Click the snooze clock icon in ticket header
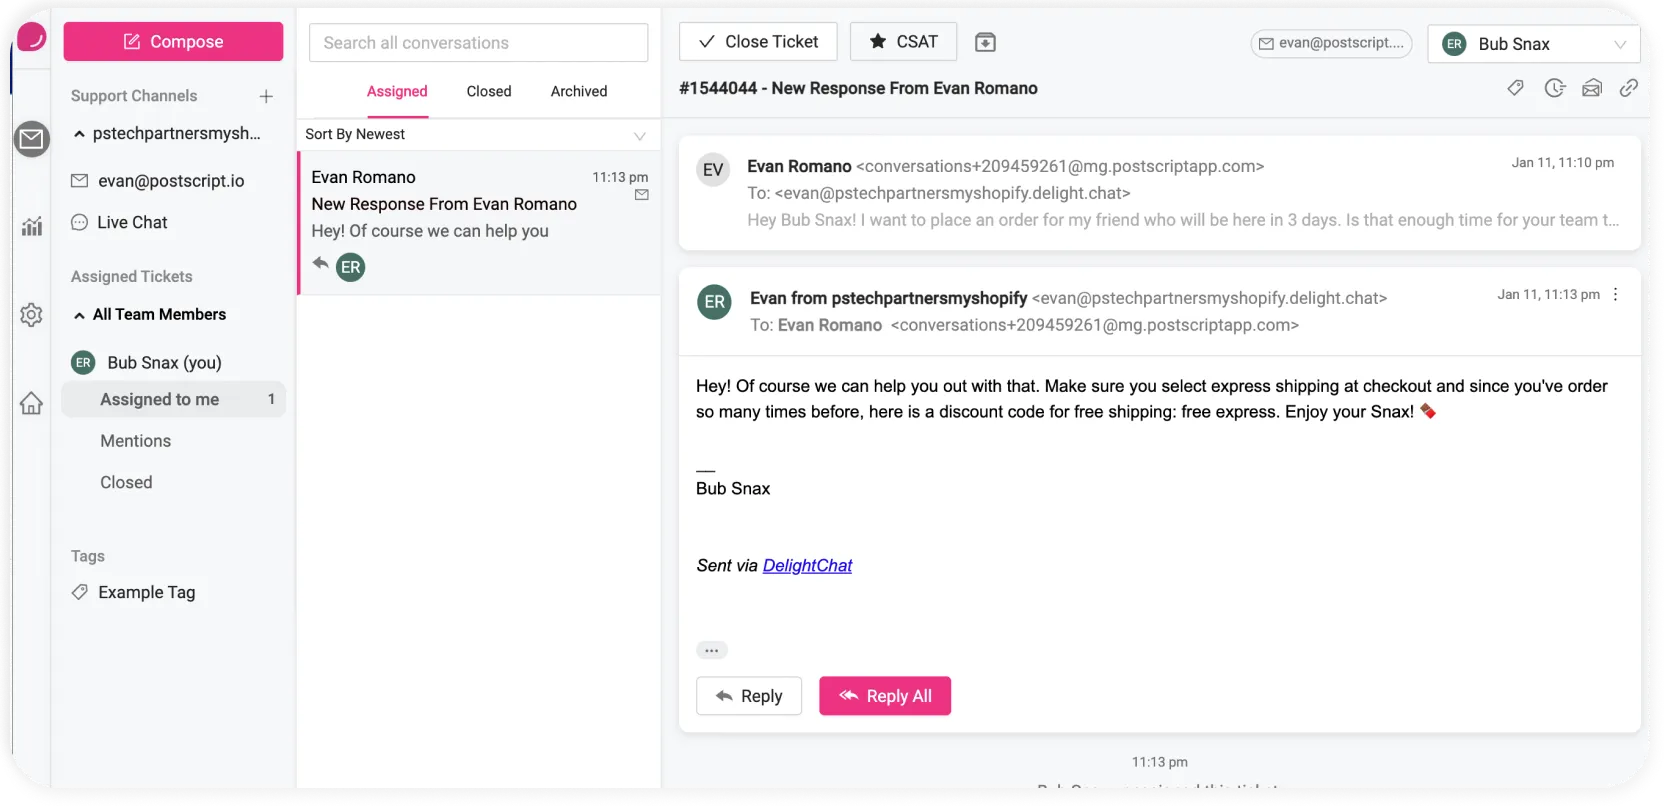 click(1554, 88)
